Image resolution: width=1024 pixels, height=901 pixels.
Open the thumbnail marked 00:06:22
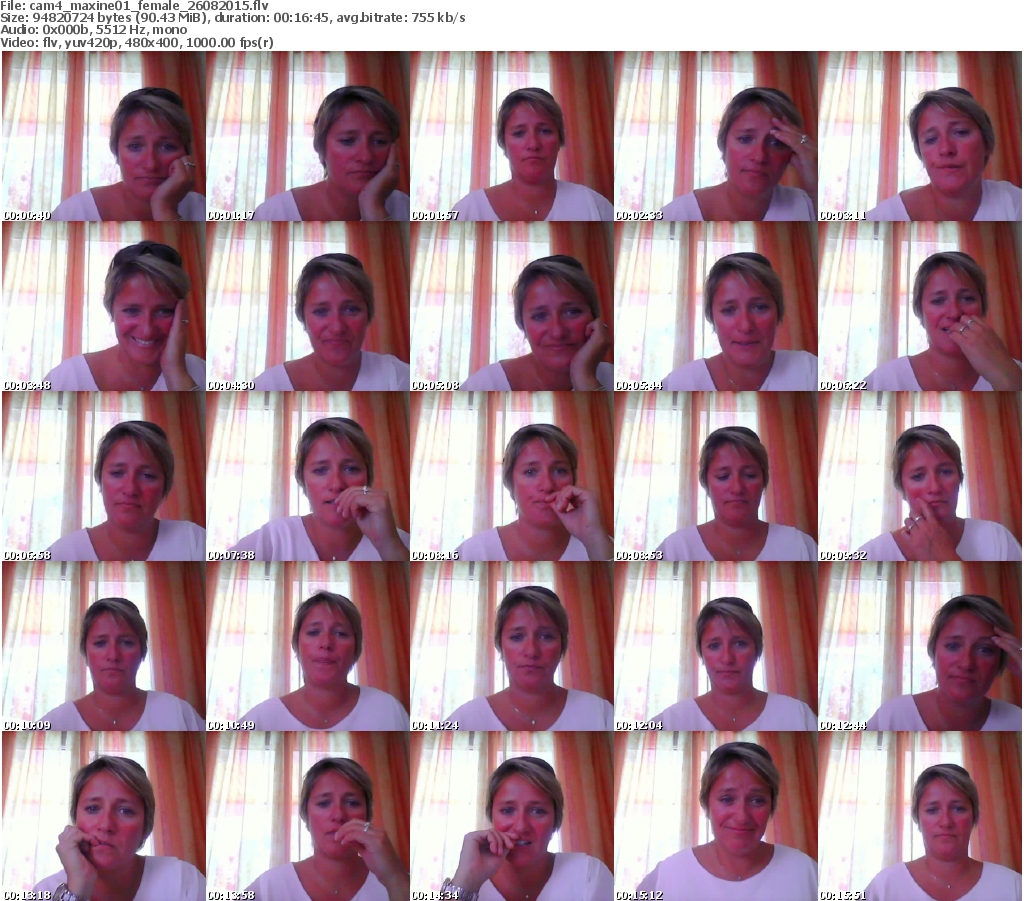point(920,306)
